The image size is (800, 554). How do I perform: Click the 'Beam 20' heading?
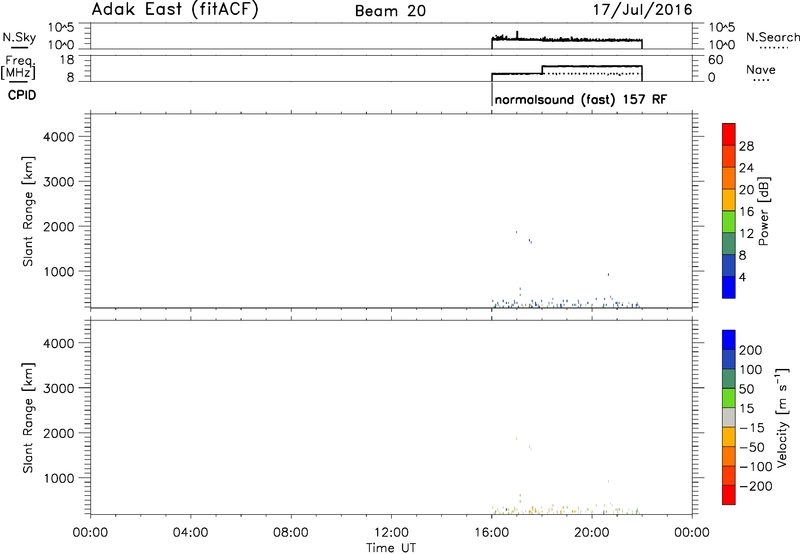[390, 11]
